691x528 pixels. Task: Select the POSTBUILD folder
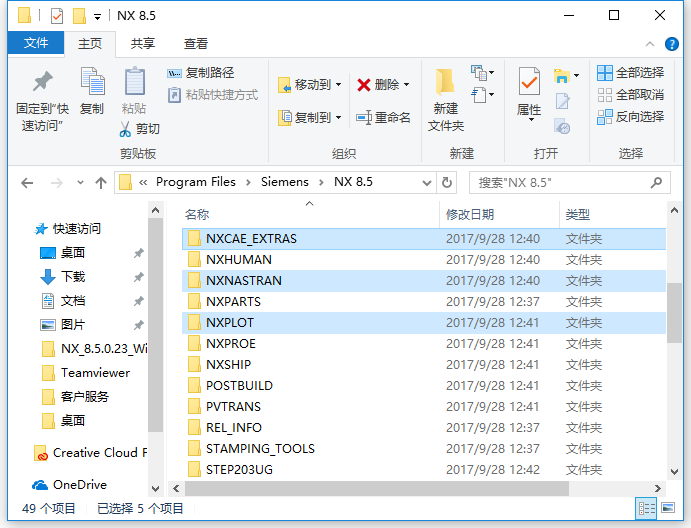tap(424, 386)
